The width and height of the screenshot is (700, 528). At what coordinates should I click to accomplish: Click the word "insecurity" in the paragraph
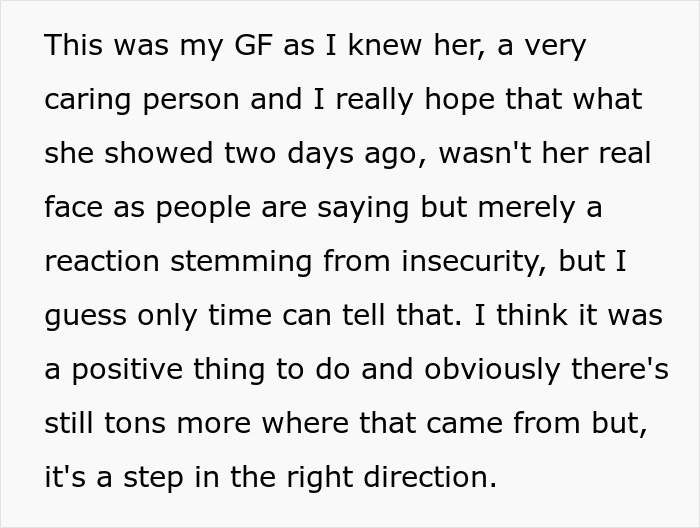(x=462, y=262)
